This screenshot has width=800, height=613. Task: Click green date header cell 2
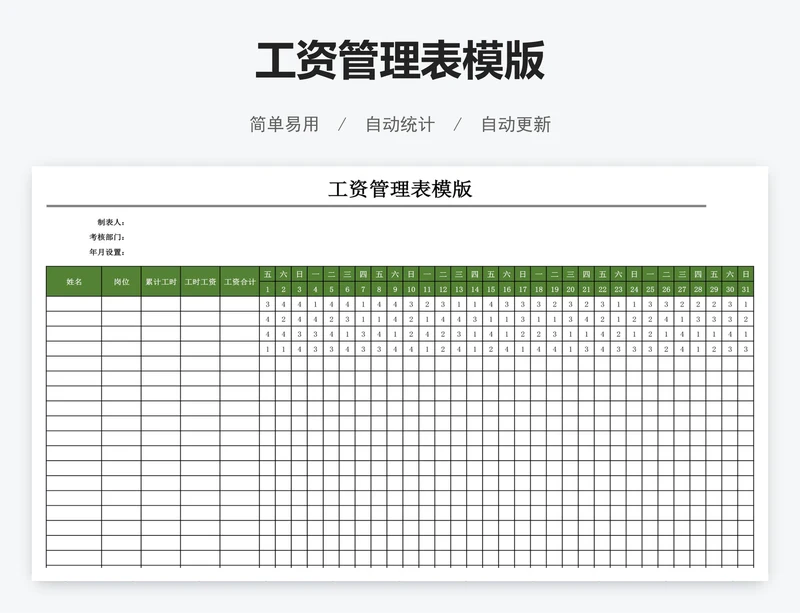pyautogui.click(x=284, y=289)
